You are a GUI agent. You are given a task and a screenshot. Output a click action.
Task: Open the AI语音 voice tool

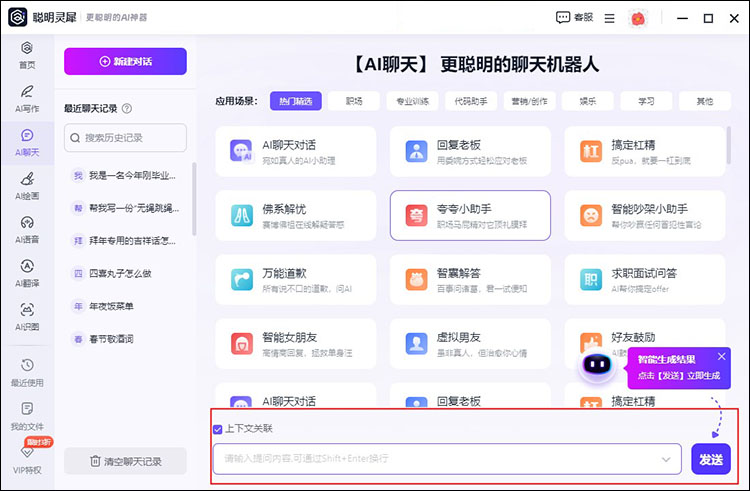click(27, 227)
